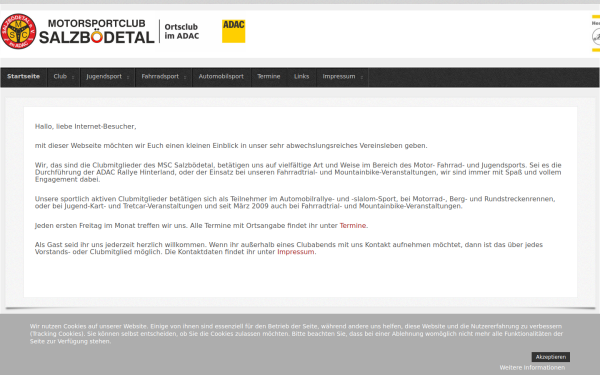Click the 'Hallo, liebe Internet-Besucher,' greeting
600x375 pixels.
[86, 127]
